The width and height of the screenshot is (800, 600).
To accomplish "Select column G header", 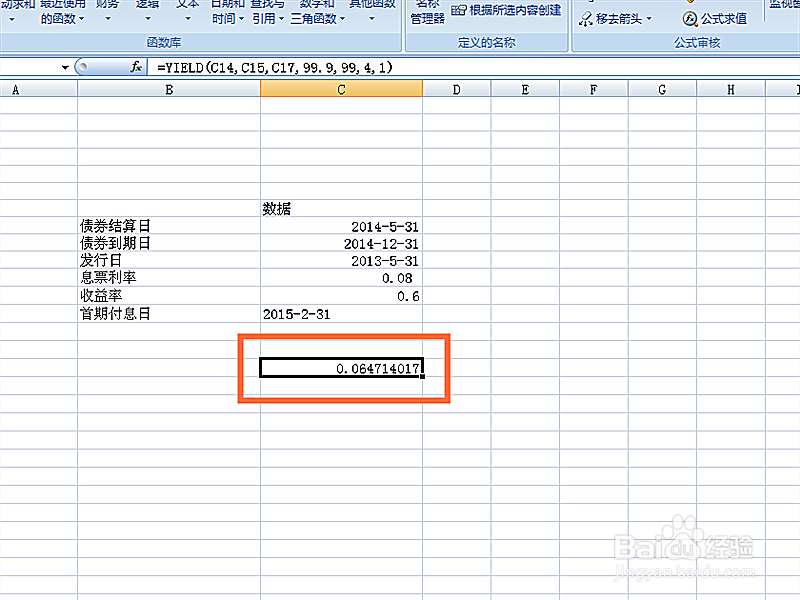I will click(x=662, y=90).
